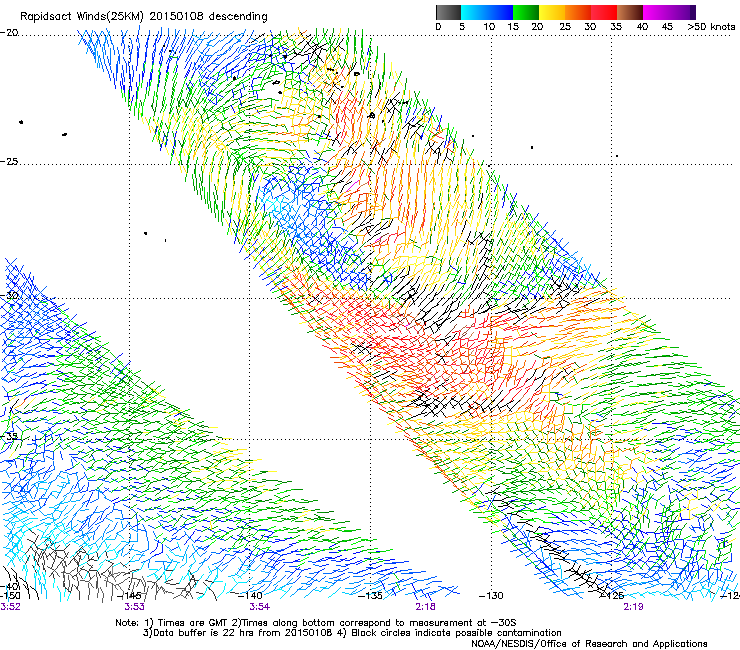
Task: Click the note line '3)Data buffer is 22 hrs'
Action: (352, 633)
